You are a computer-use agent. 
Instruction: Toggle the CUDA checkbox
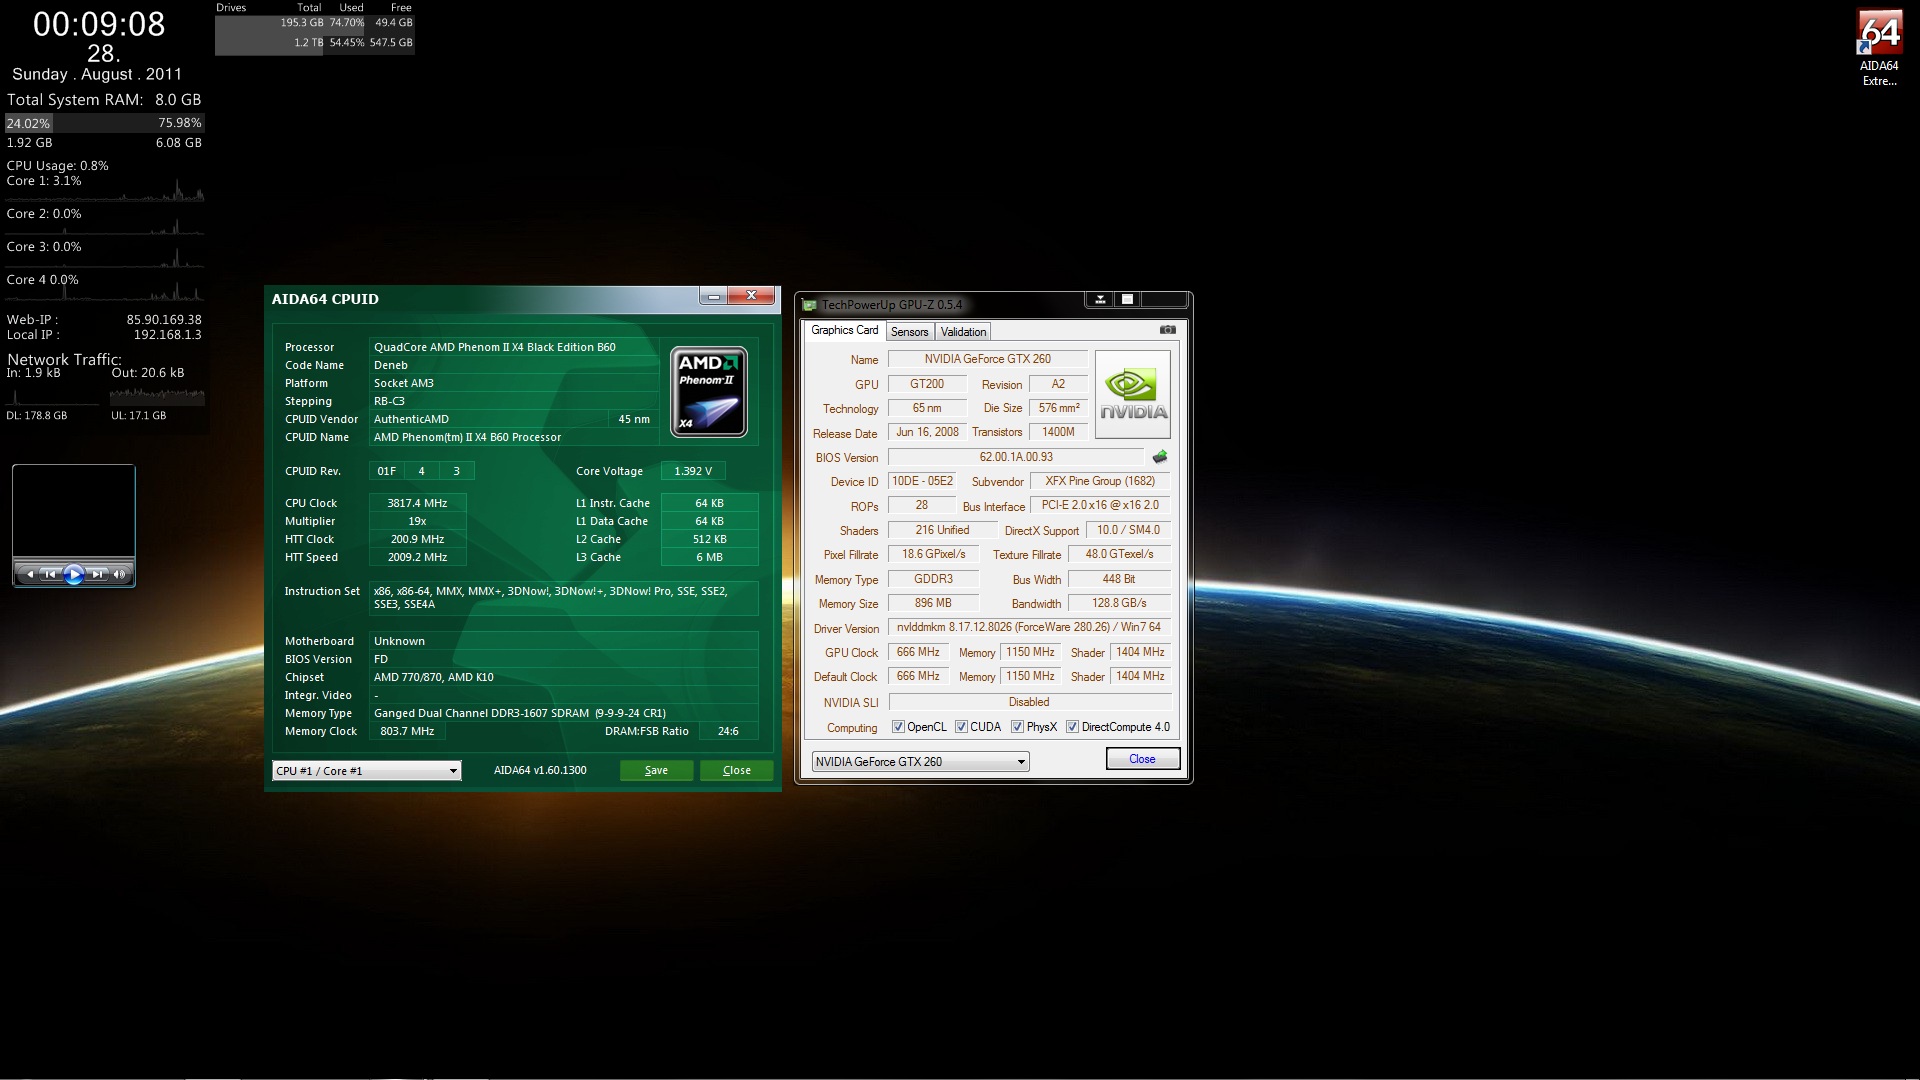point(961,727)
